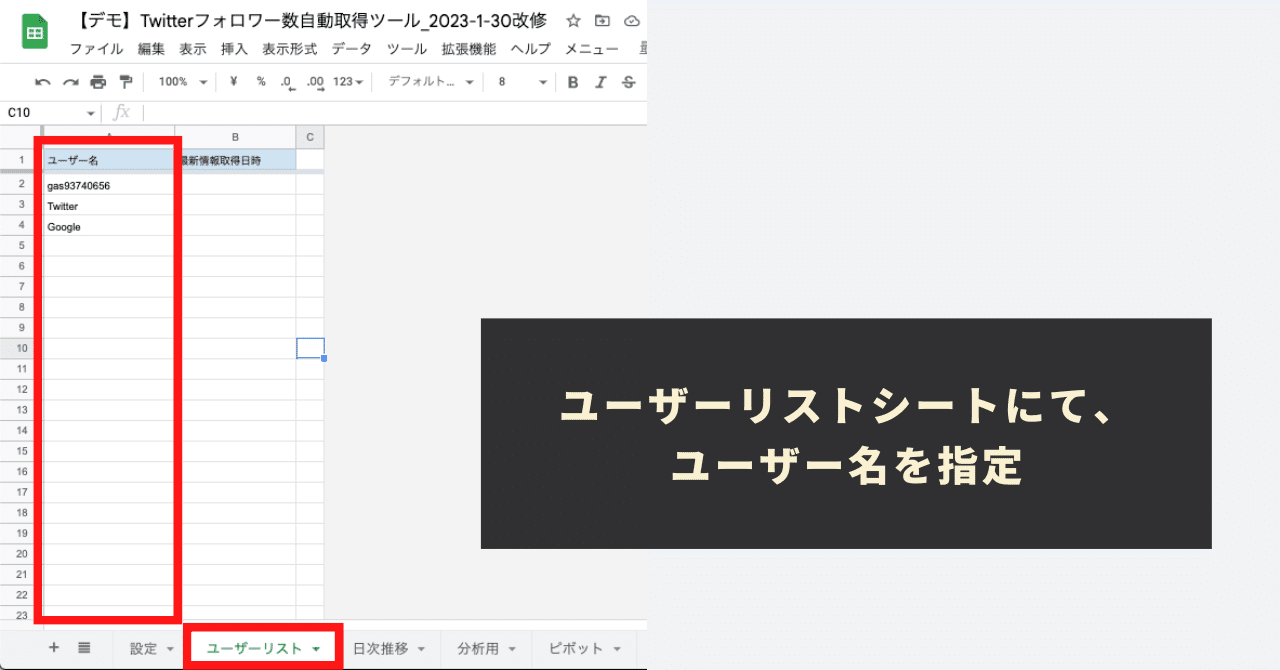1280x670 pixels.
Task: Decrease decimal places
Action: pyautogui.click(x=287, y=81)
